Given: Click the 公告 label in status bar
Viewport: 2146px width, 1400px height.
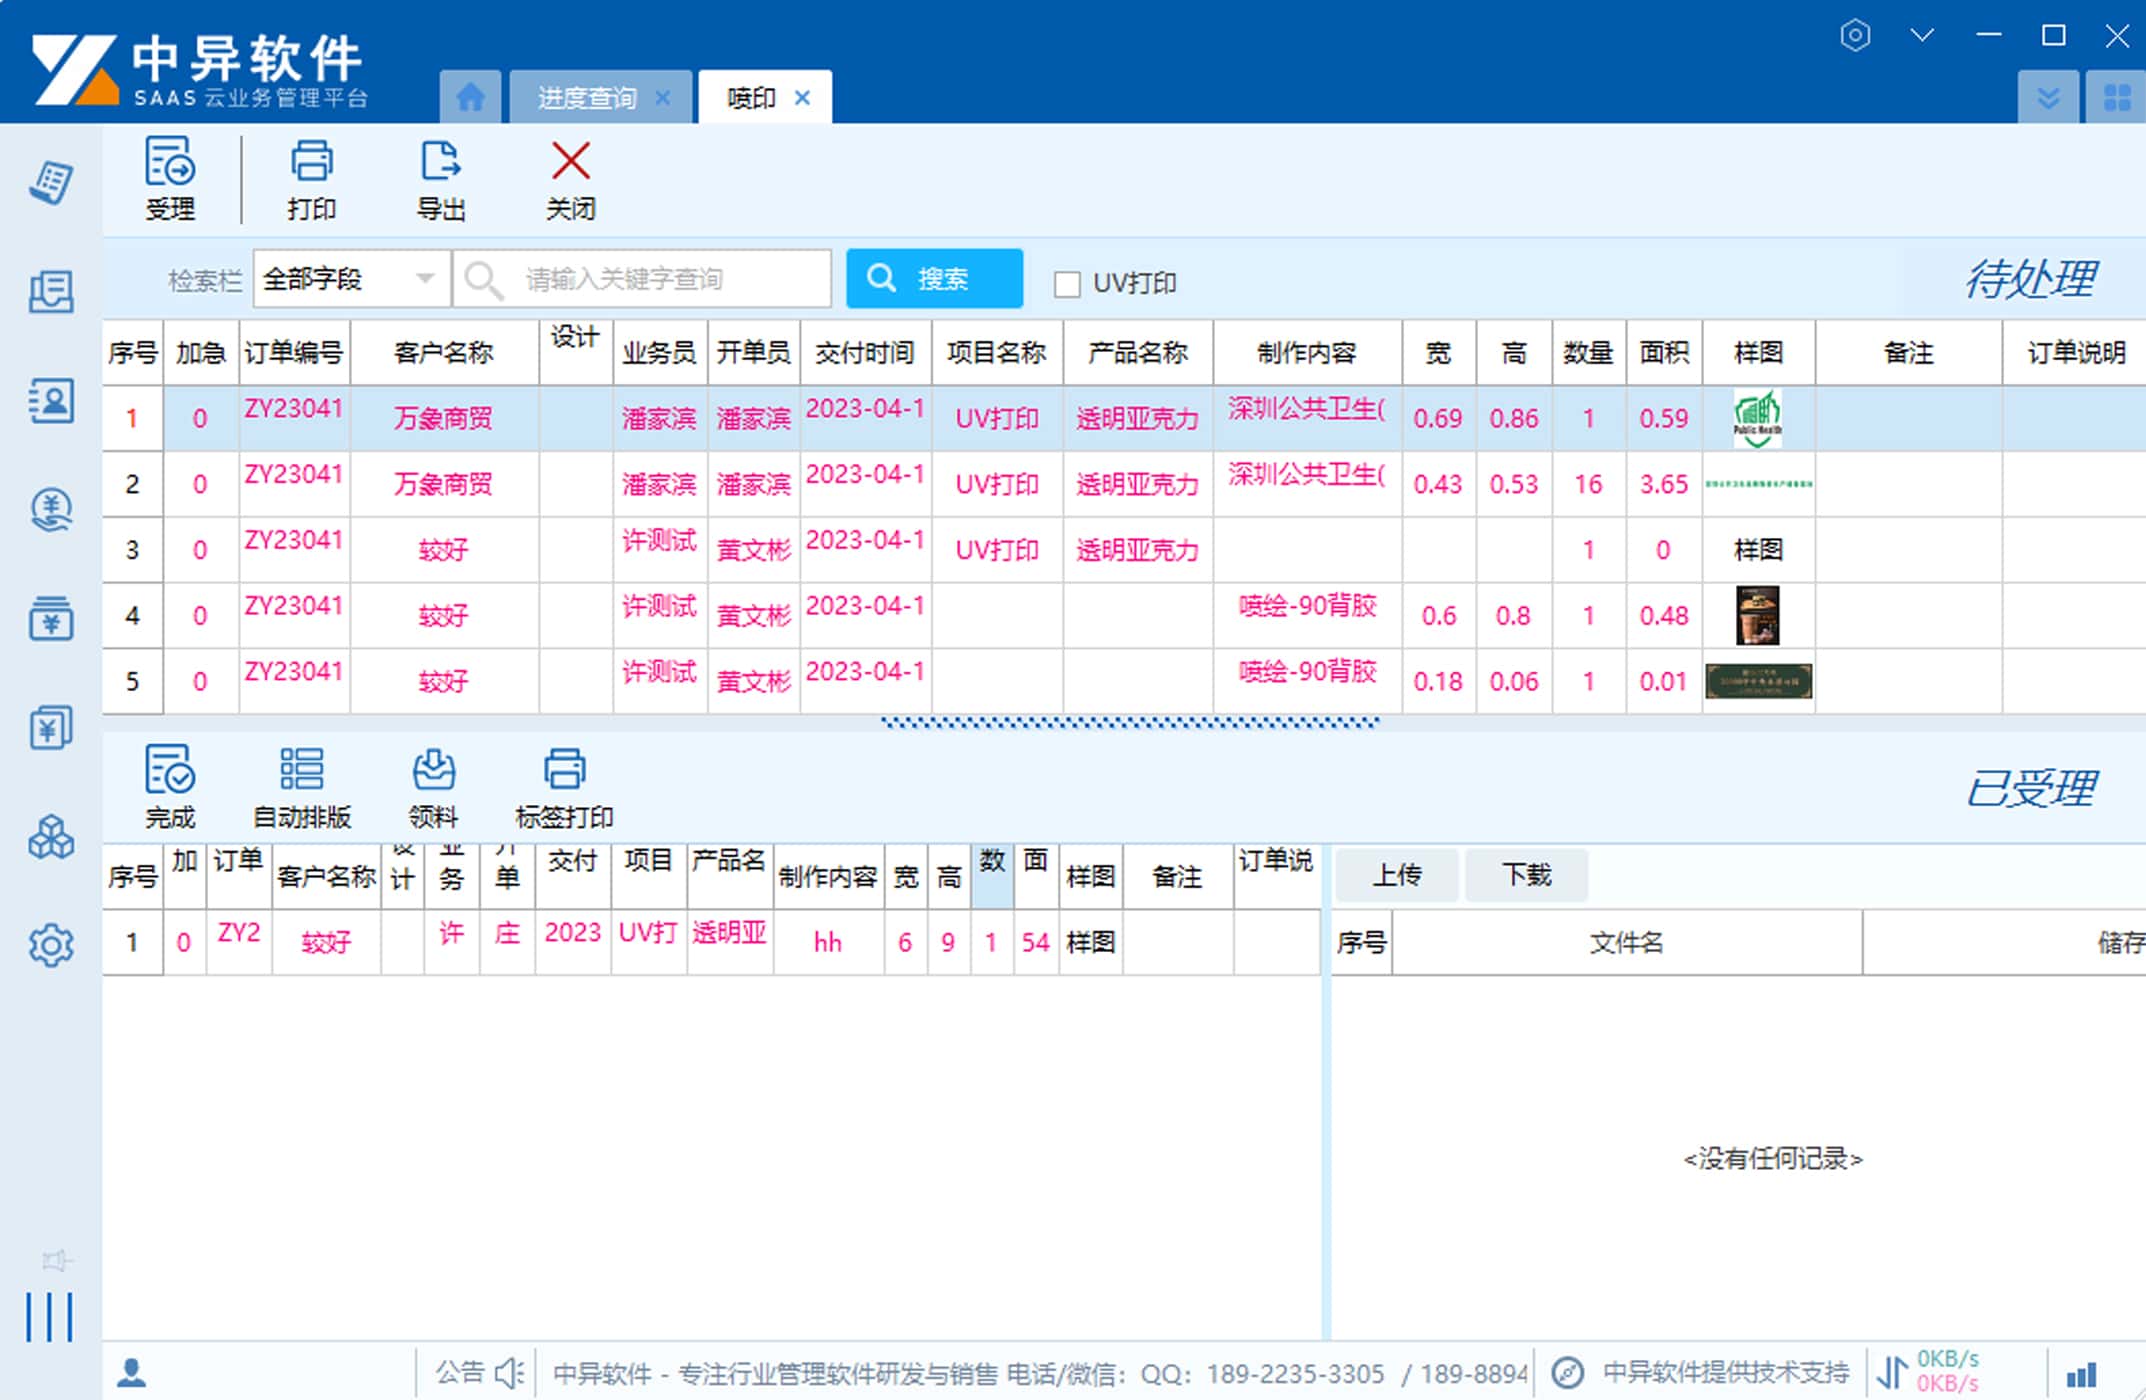Looking at the screenshot, I should (459, 1372).
